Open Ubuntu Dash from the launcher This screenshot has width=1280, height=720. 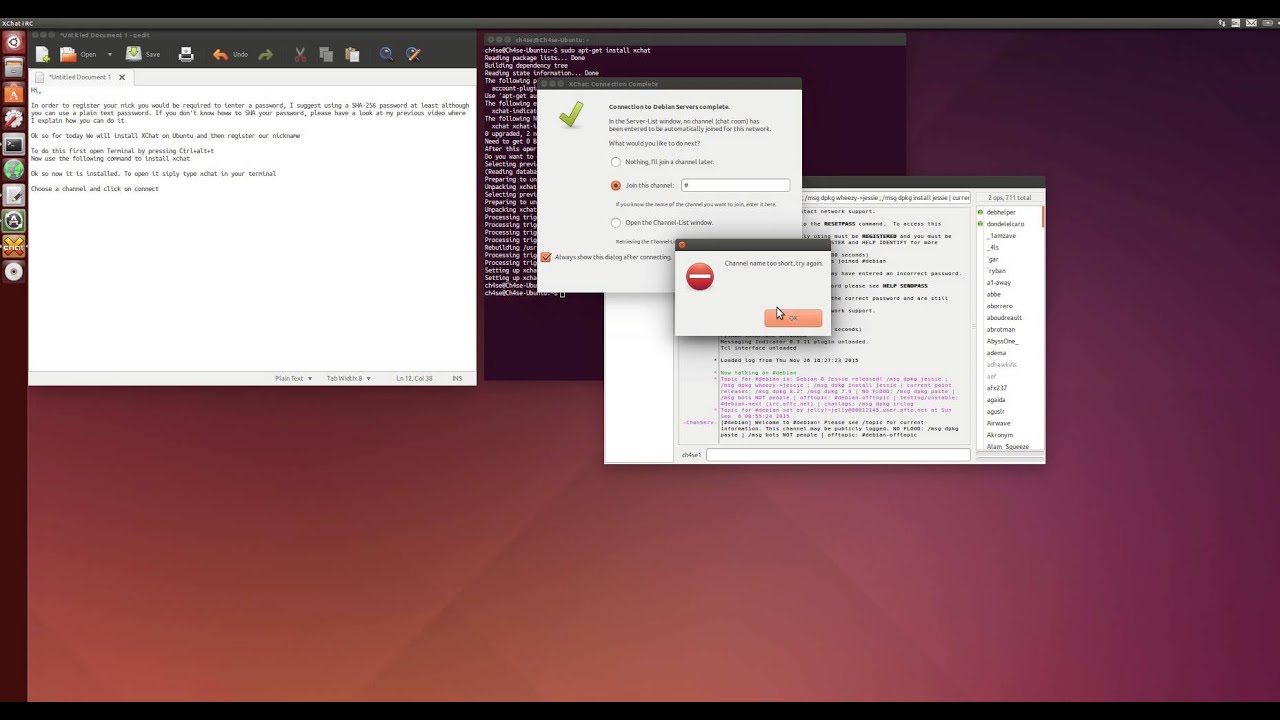pyautogui.click(x=13, y=42)
